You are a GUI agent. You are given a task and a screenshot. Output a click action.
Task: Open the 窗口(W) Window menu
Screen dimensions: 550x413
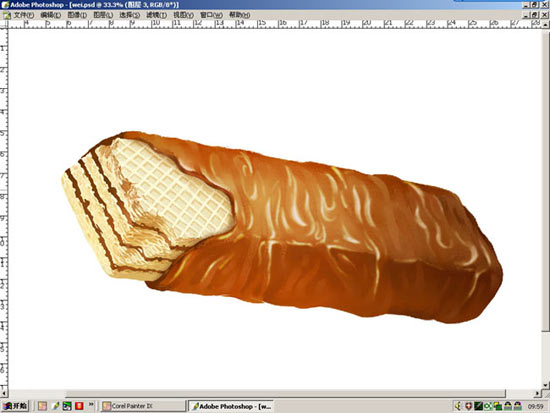tap(211, 15)
